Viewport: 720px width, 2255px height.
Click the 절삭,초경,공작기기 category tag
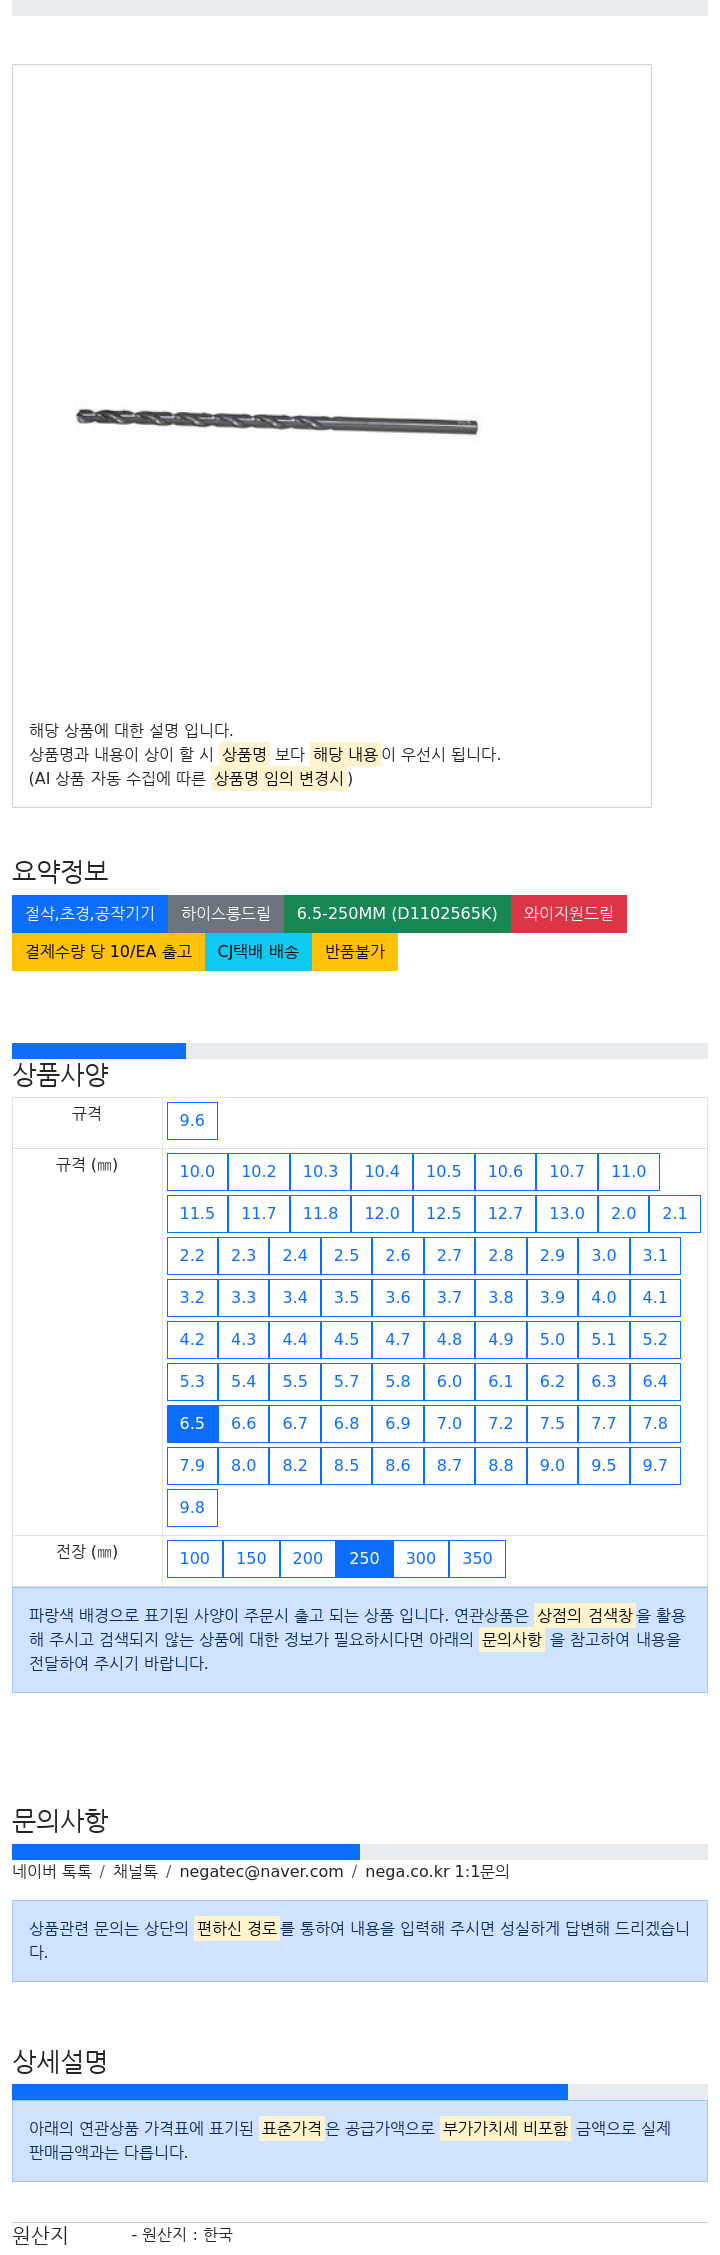point(90,913)
